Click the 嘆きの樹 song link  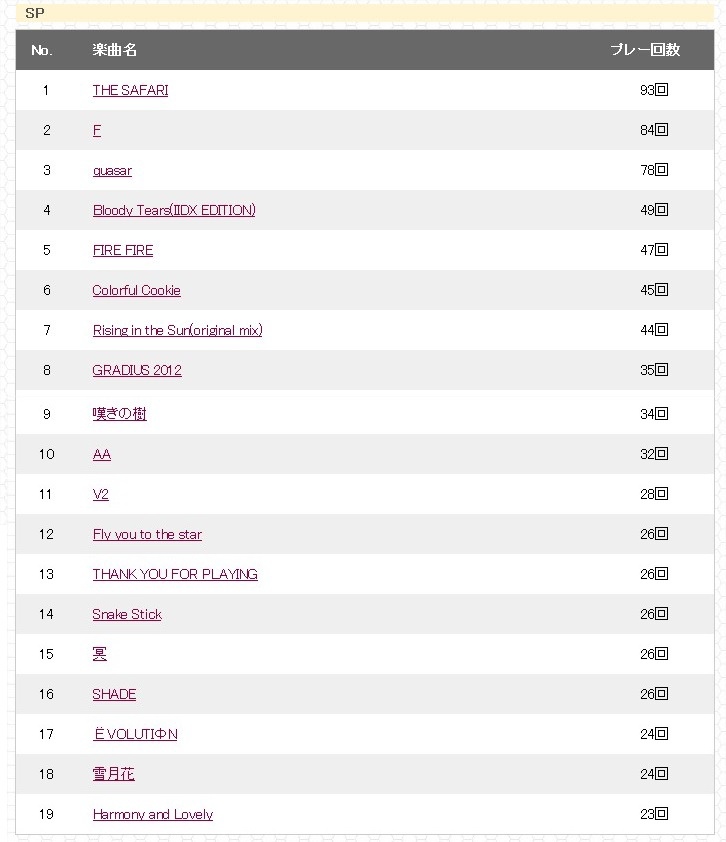(119, 414)
